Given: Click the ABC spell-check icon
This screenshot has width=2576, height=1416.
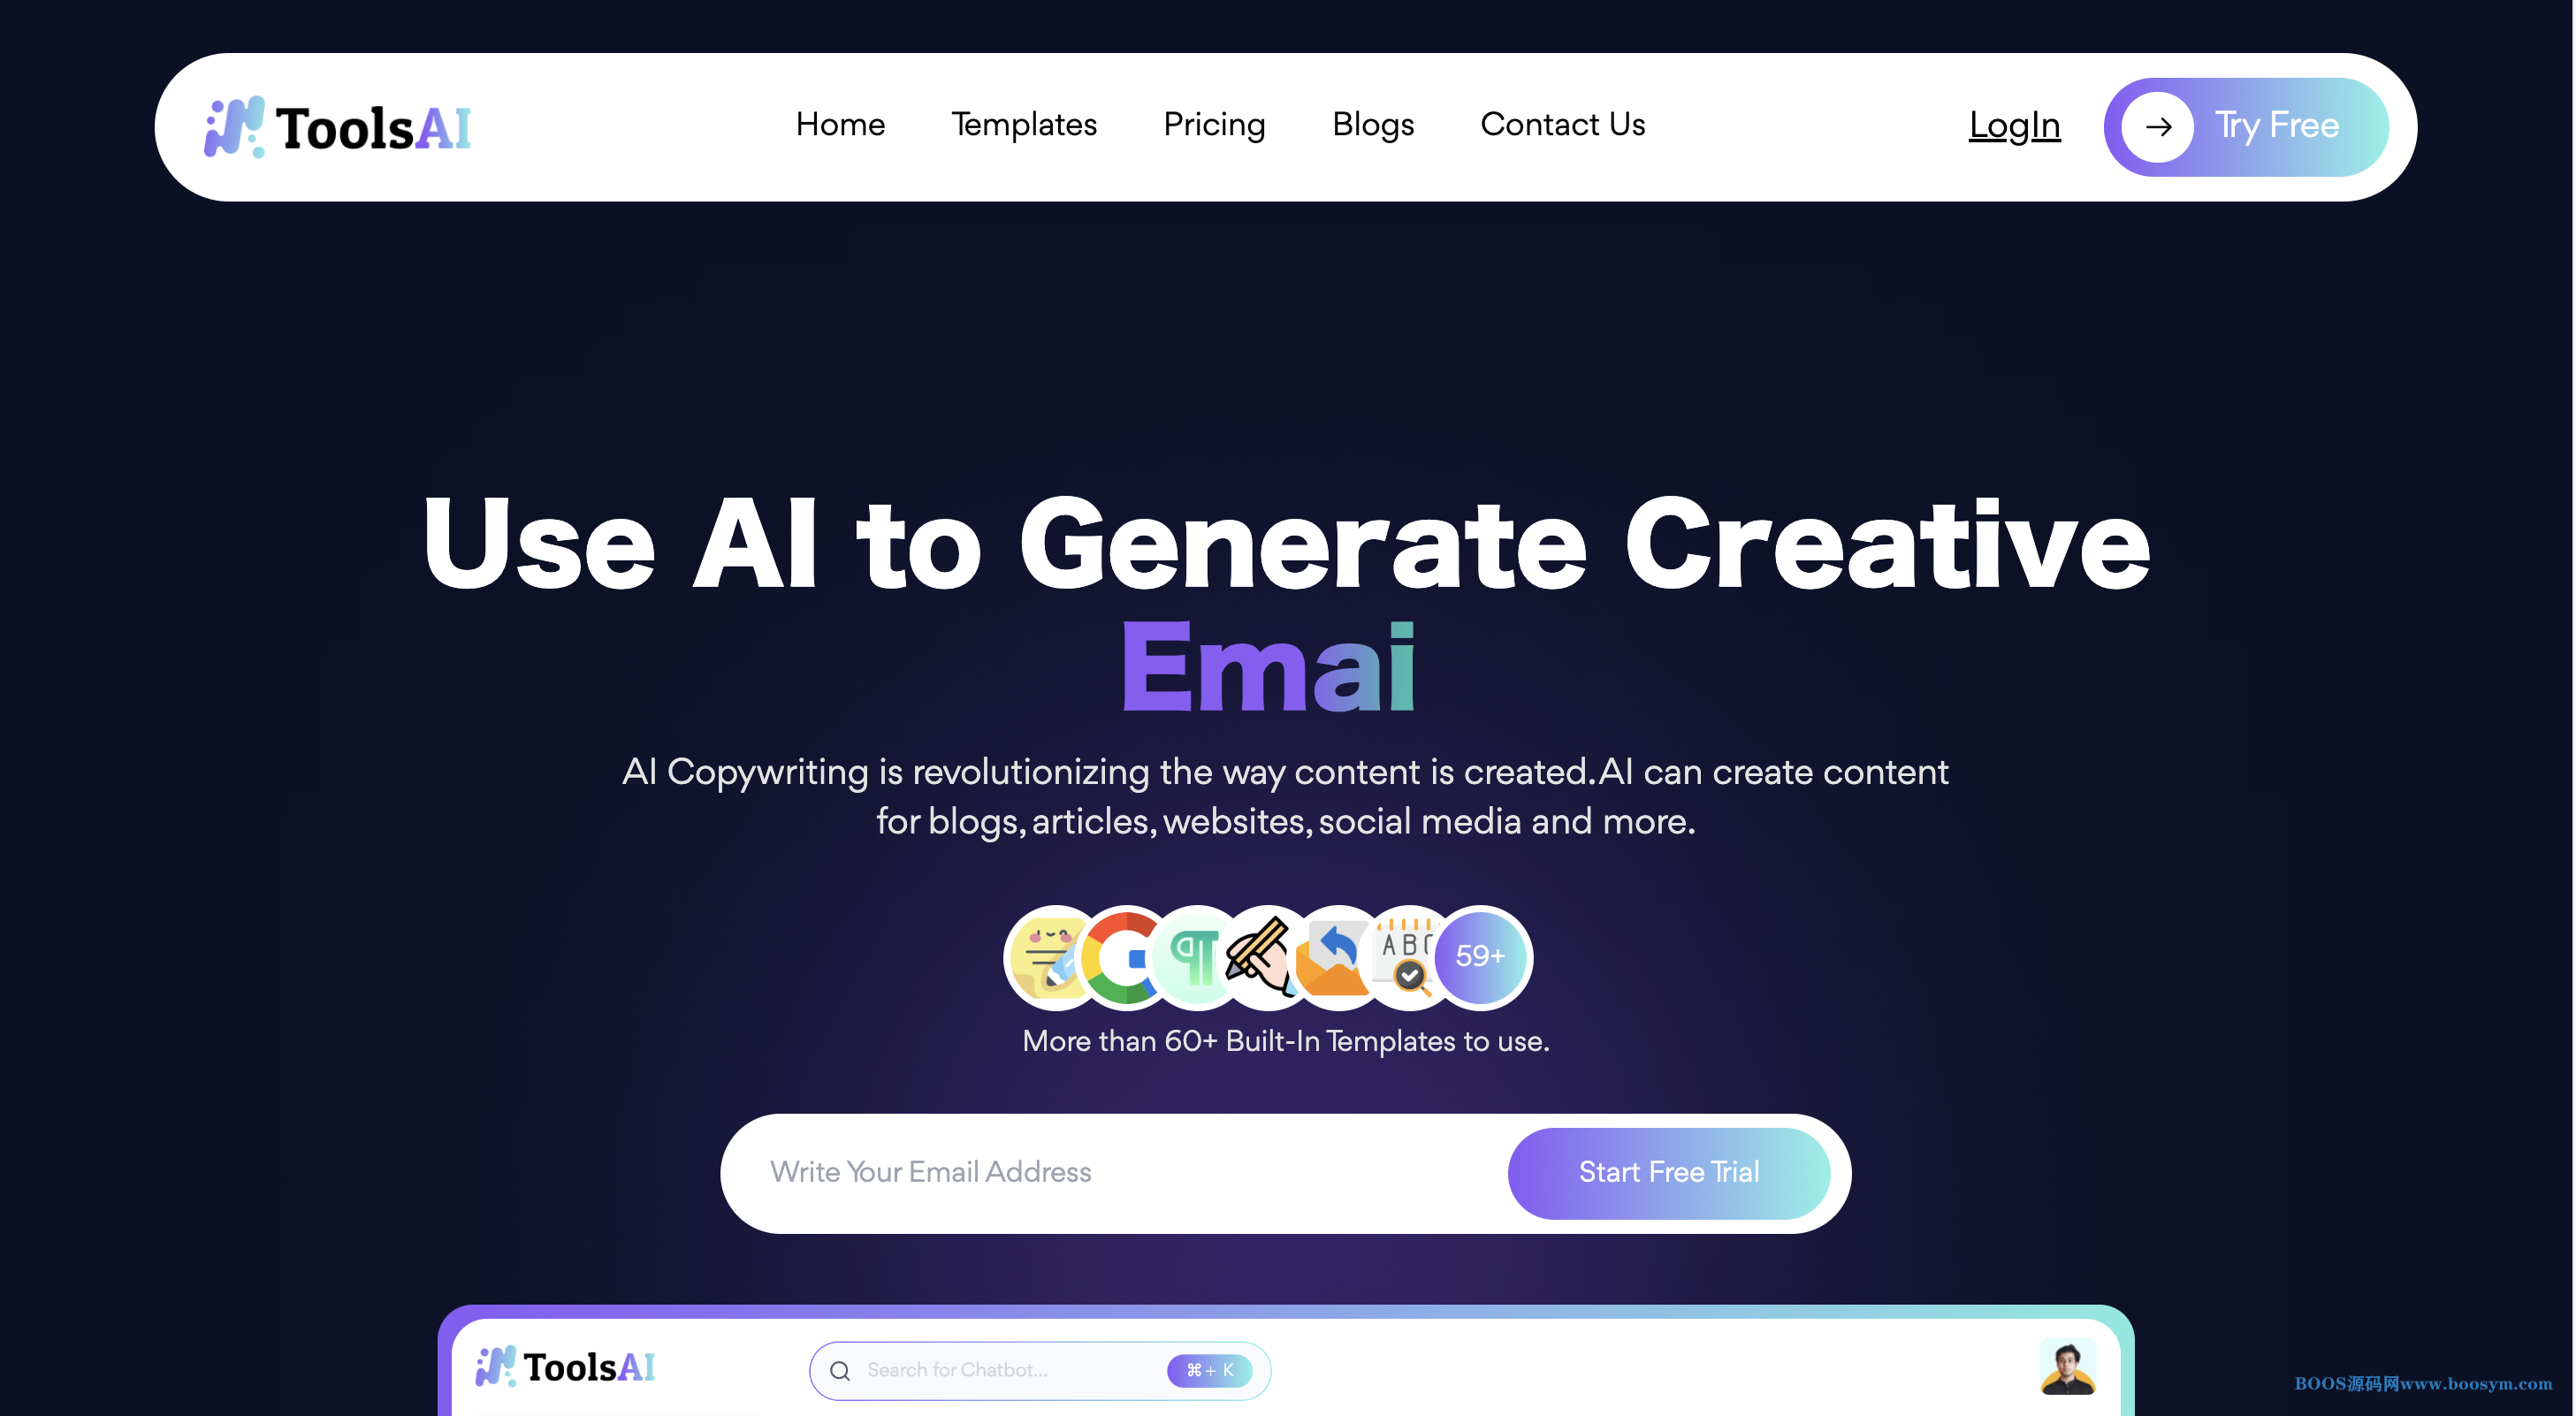Looking at the screenshot, I should click(x=1407, y=955).
